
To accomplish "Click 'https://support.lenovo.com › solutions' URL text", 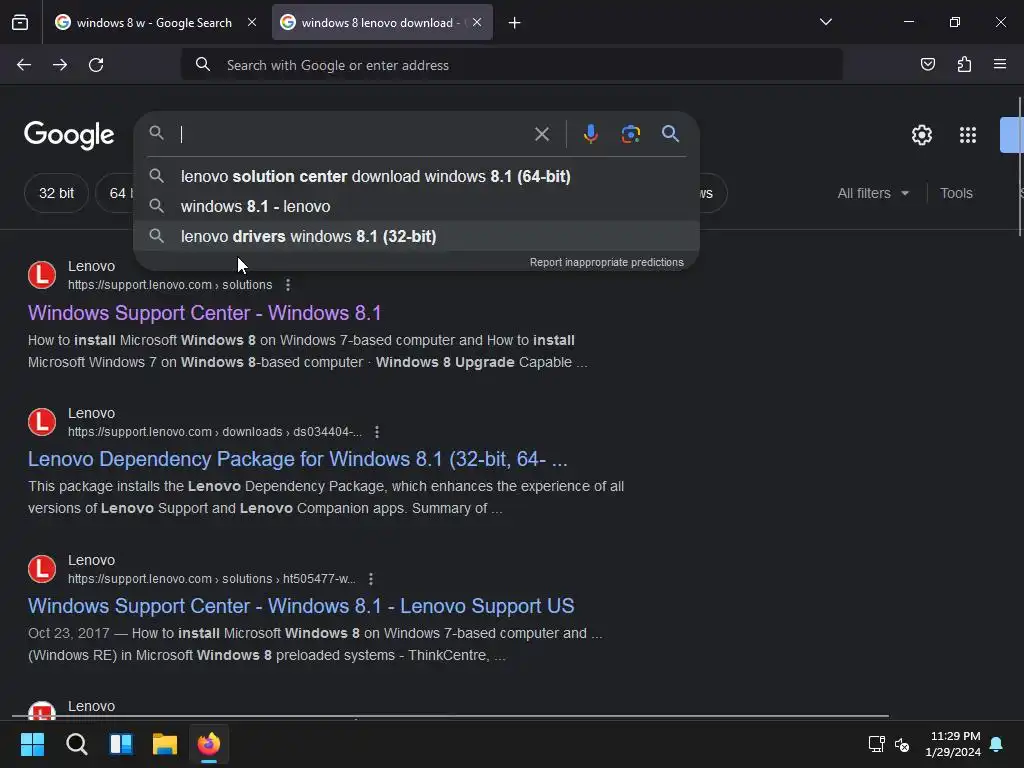I will point(170,285).
